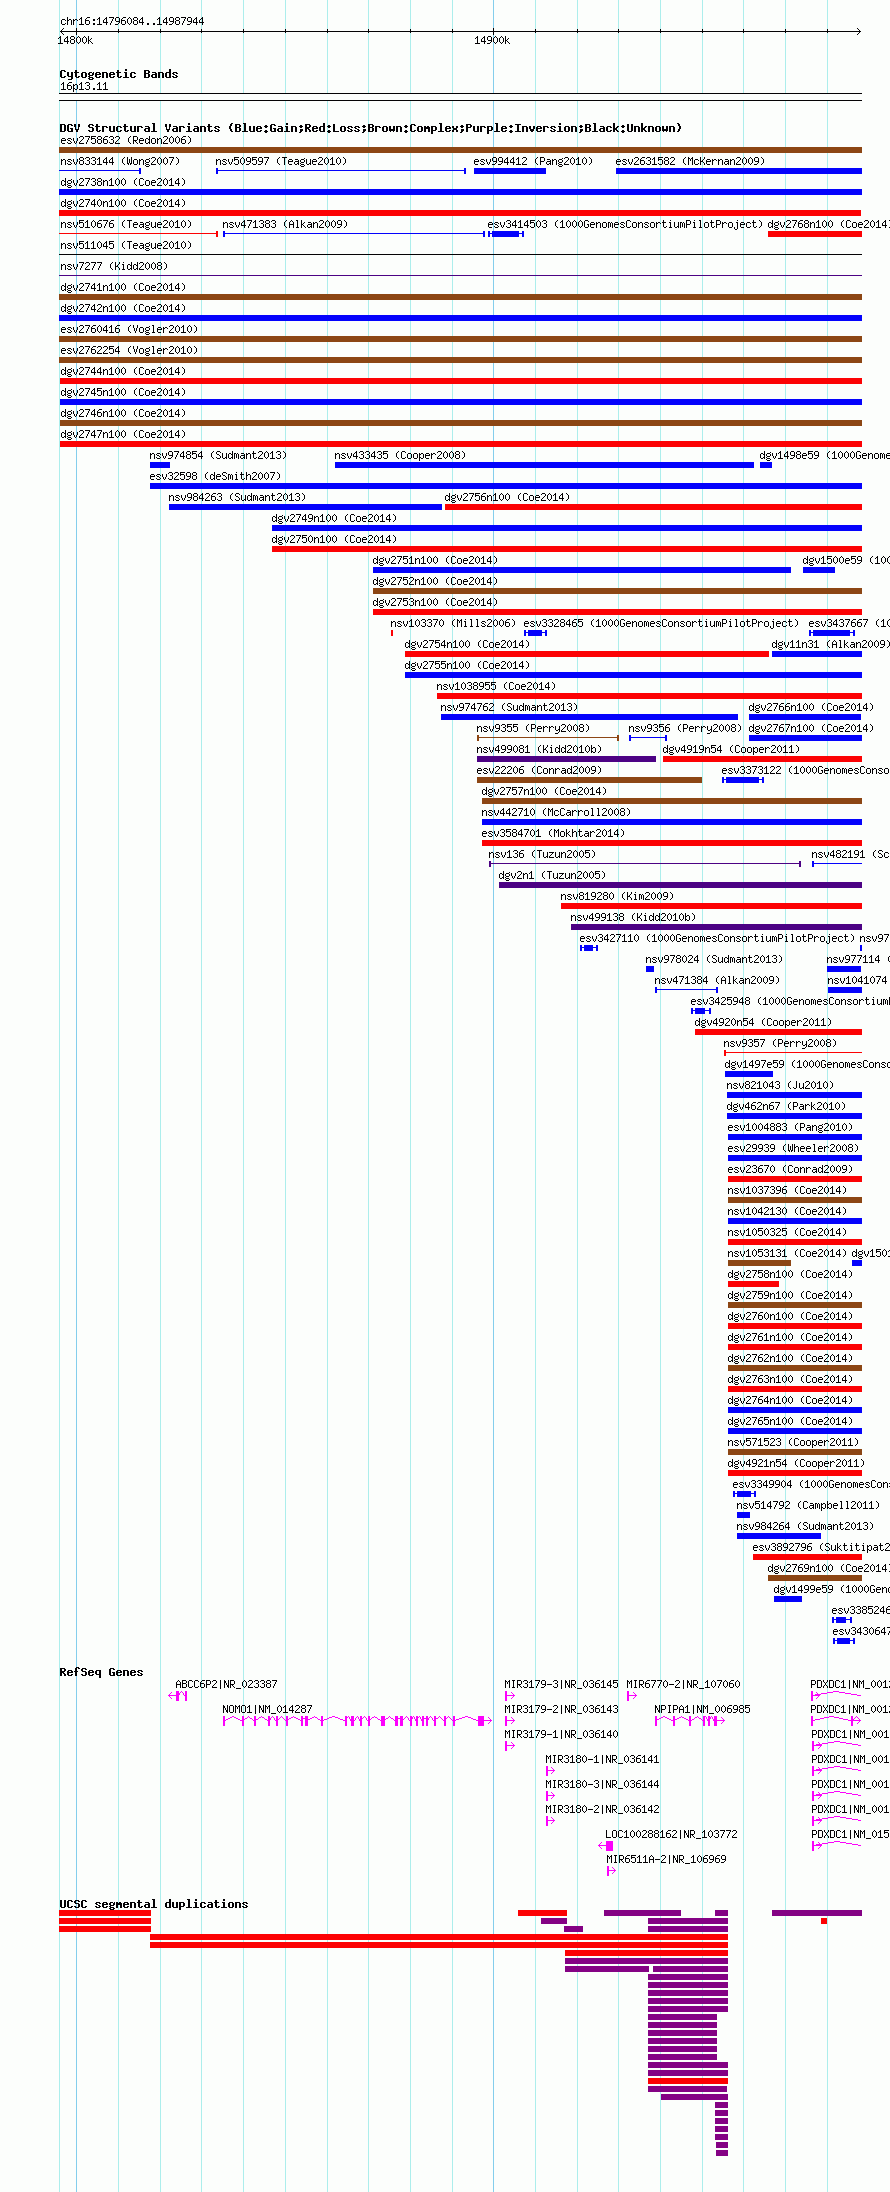Select esv22206 (Conrad2009) variant
The width and height of the screenshot is (890, 2192).
[589, 780]
